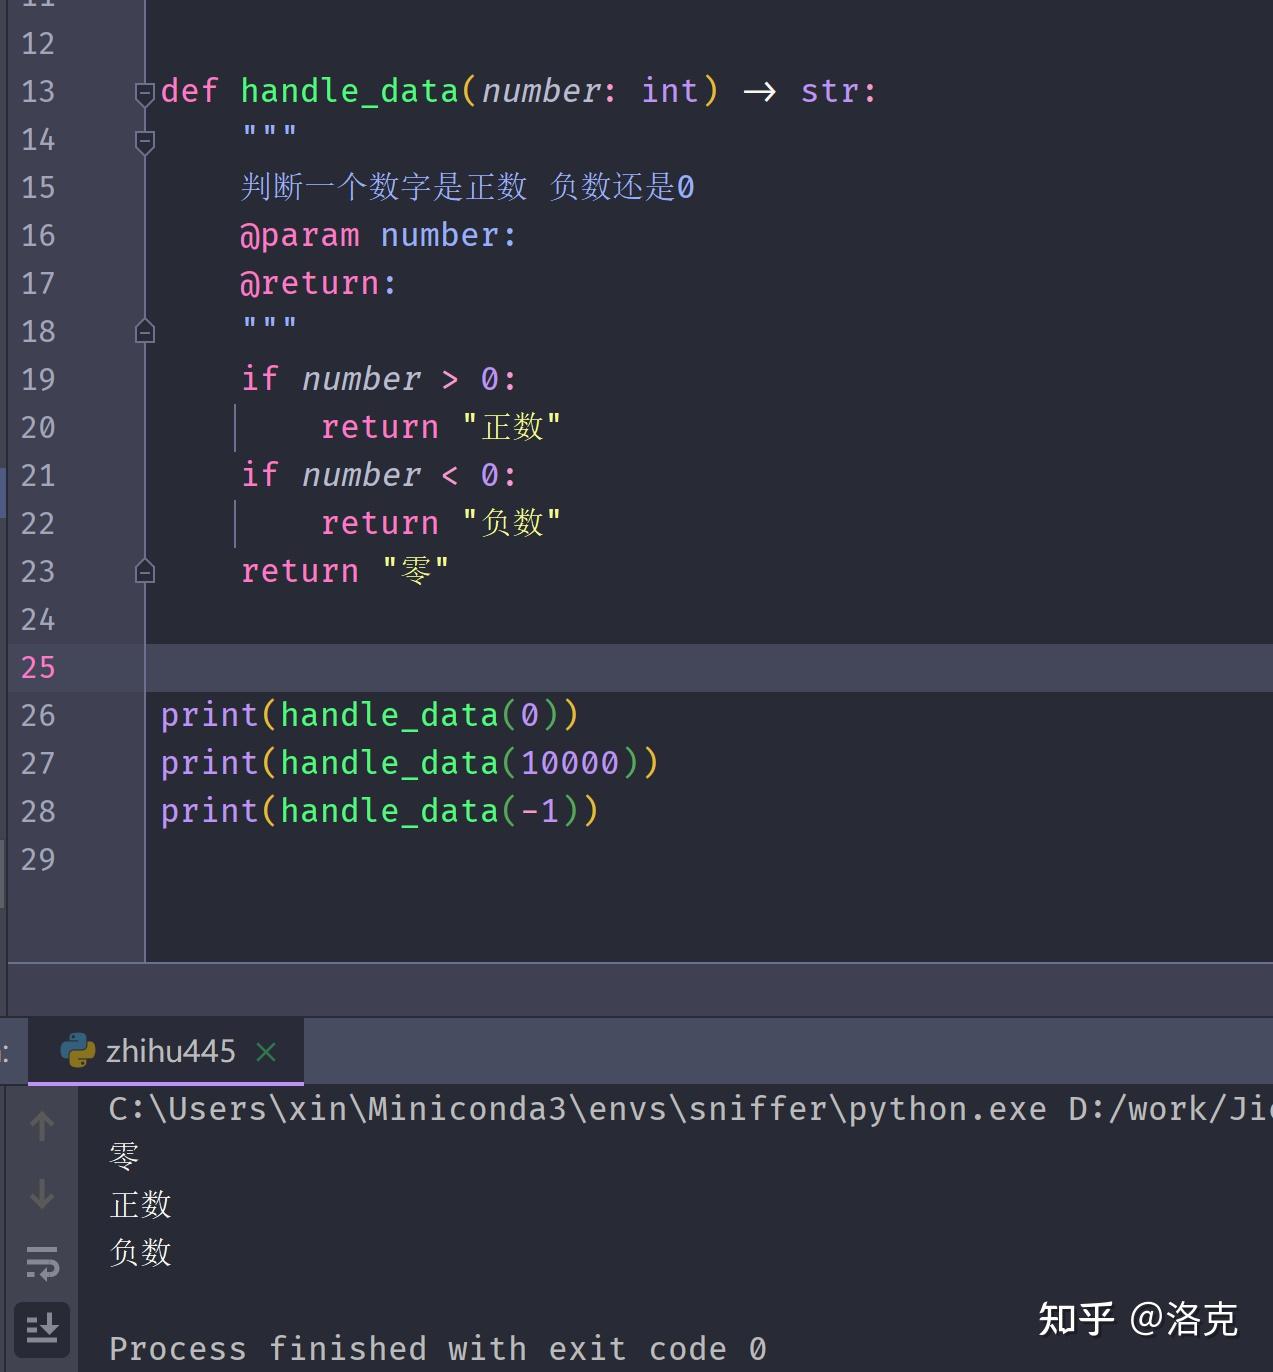Image resolution: width=1273 pixels, height=1372 pixels.
Task: Click the return "零" statement
Action: click(345, 571)
